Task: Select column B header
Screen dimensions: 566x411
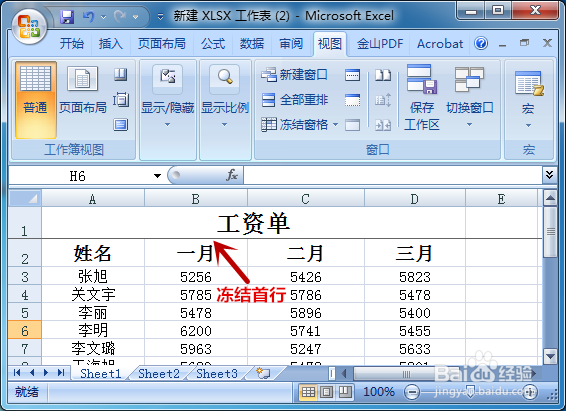Action: coord(196,198)
